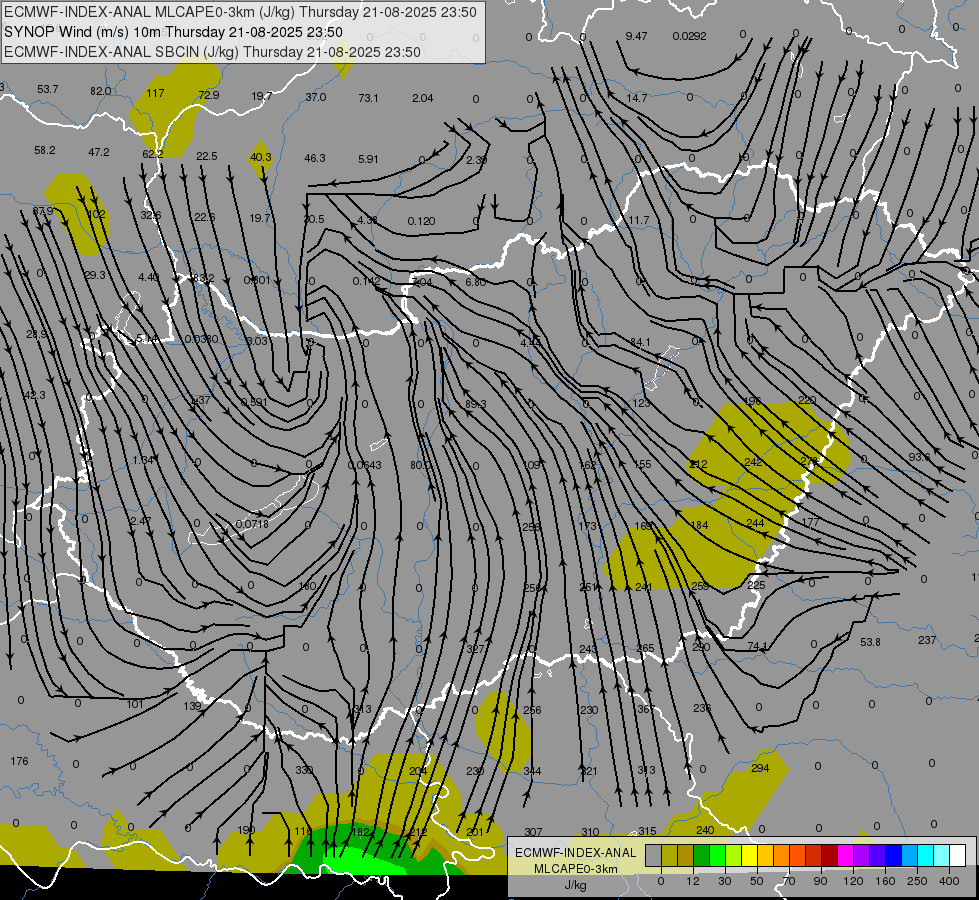Click the grid value '74.1'
This screenshot has width=979, height=900.
point(757,646)
